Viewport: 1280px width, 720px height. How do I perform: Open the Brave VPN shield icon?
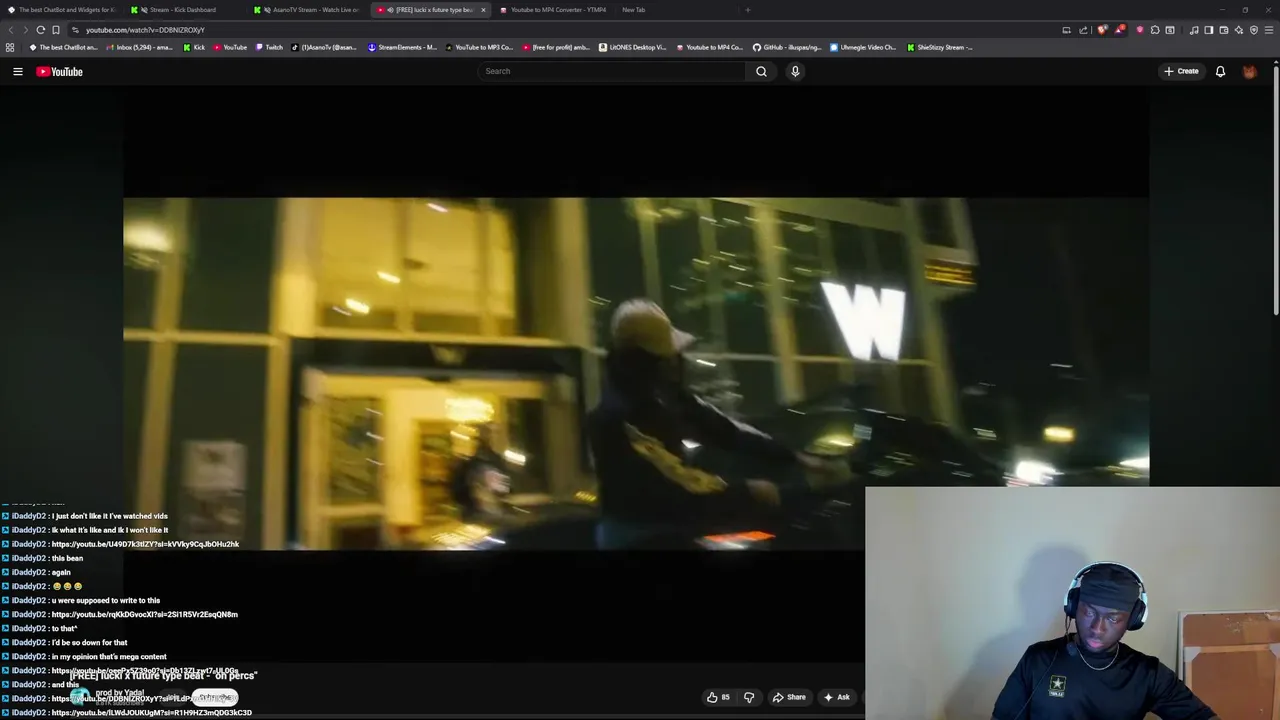pyautogui.click(x=1254, y=30)
